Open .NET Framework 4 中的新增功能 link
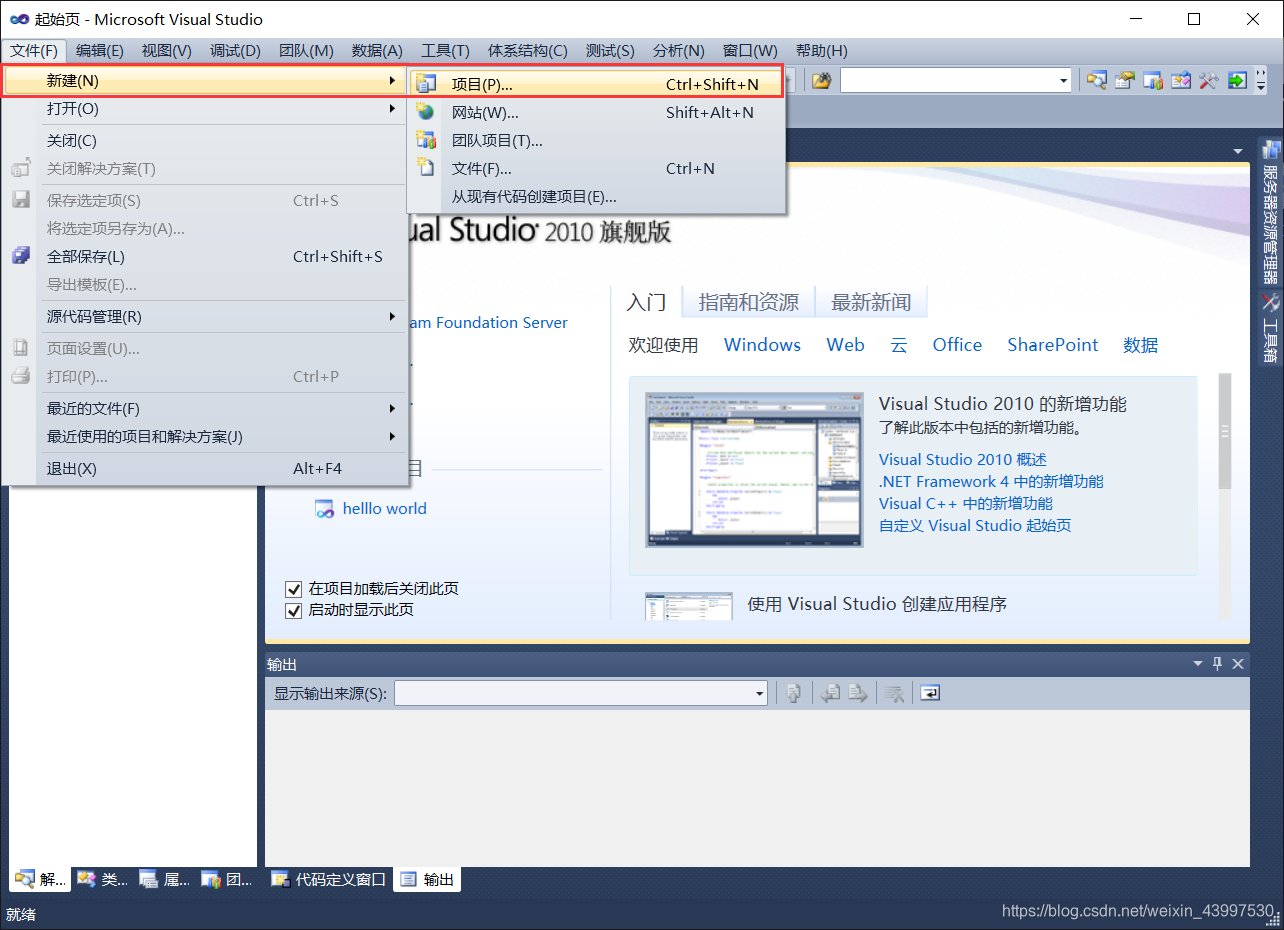This screenshot has width=1284, height=930. point(991,482)
